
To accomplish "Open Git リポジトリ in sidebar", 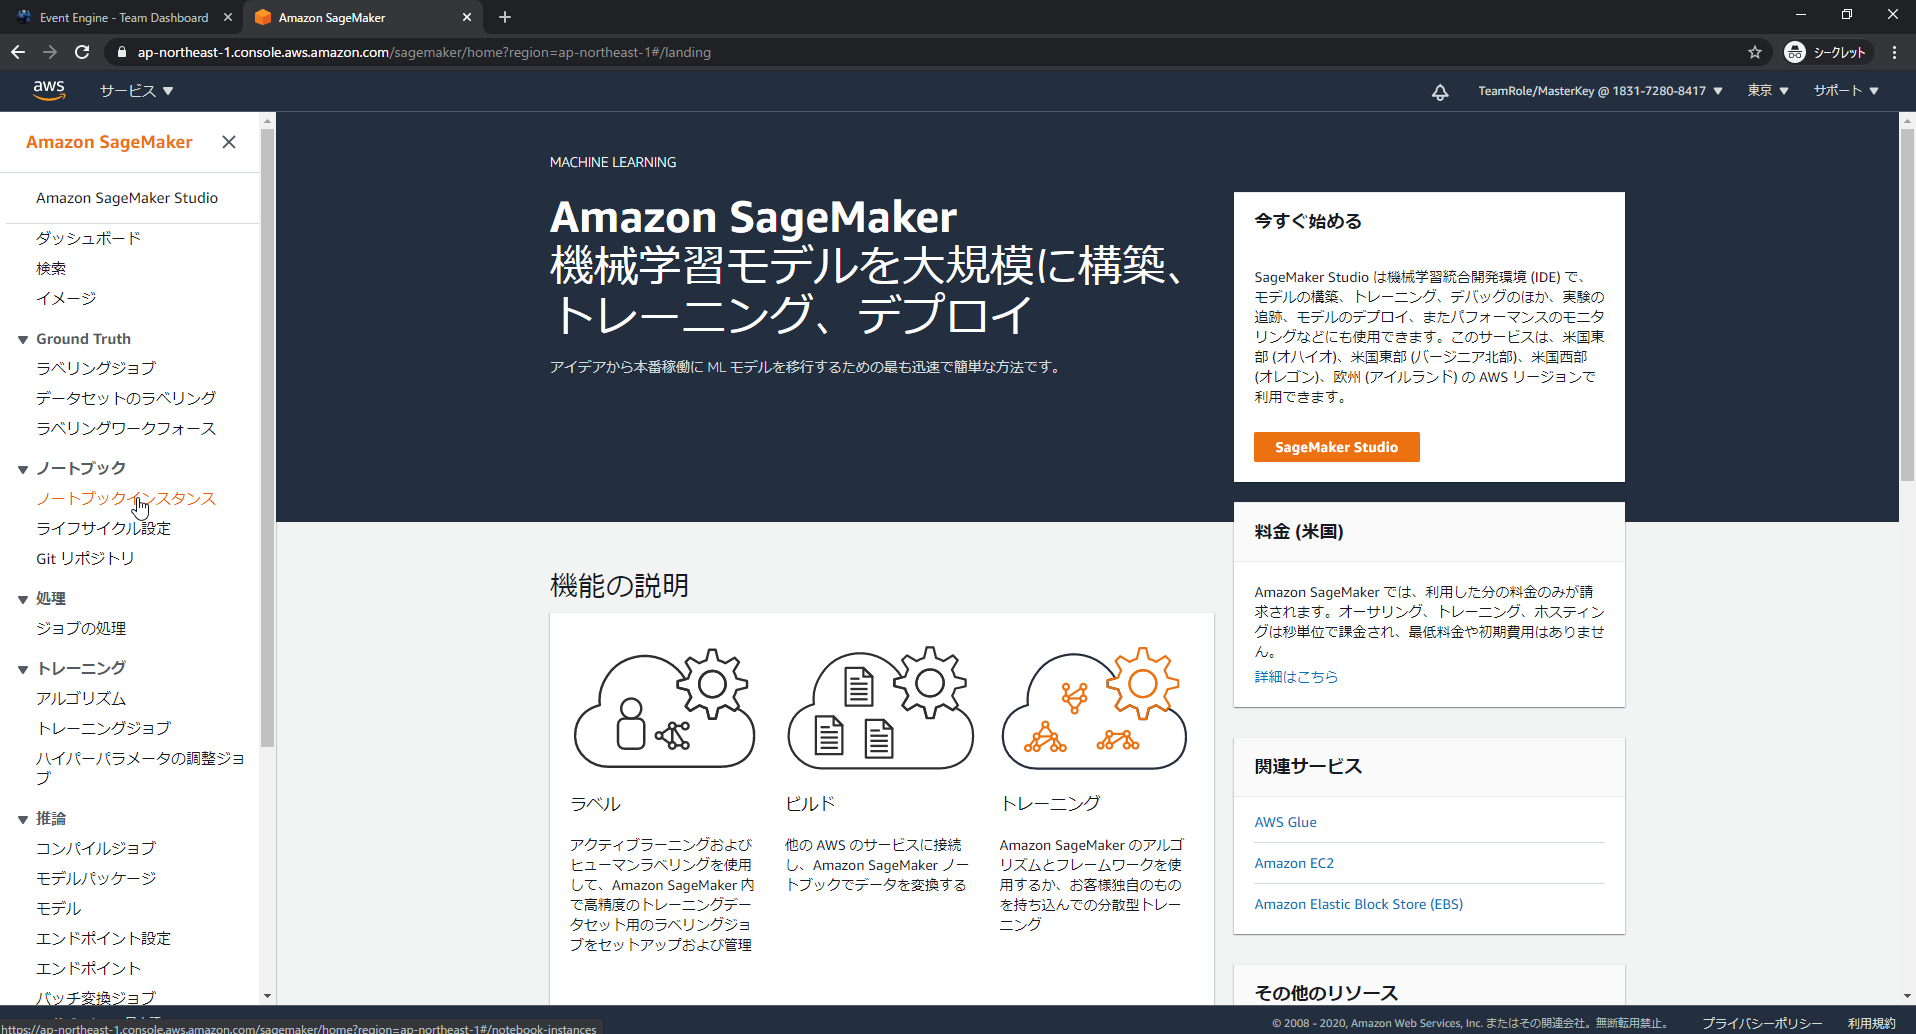I will [85, 558].
